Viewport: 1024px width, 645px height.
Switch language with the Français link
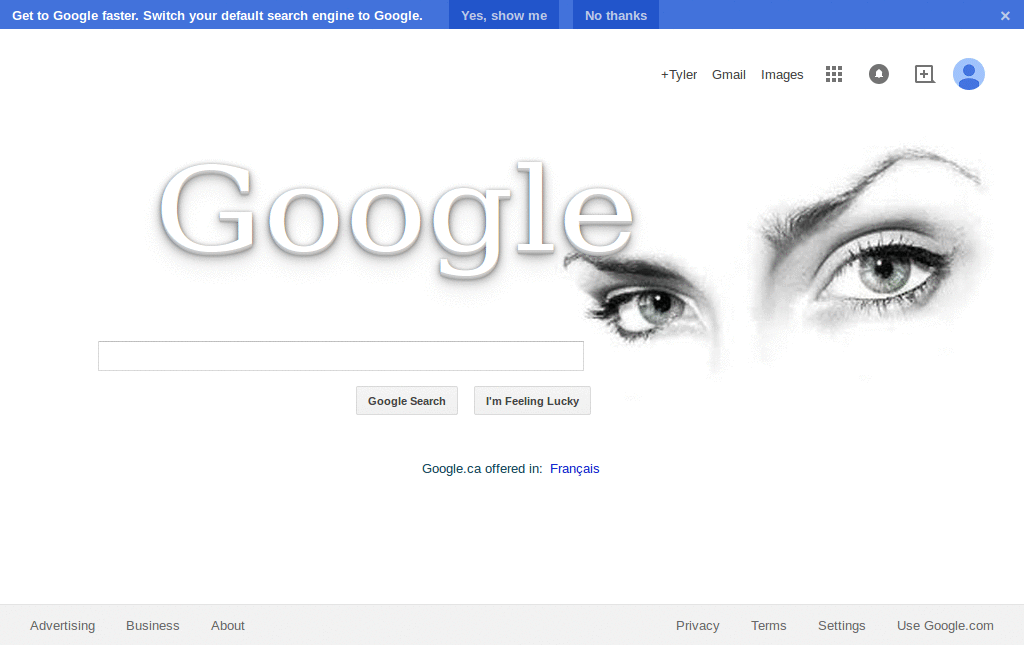pos(575,469)
